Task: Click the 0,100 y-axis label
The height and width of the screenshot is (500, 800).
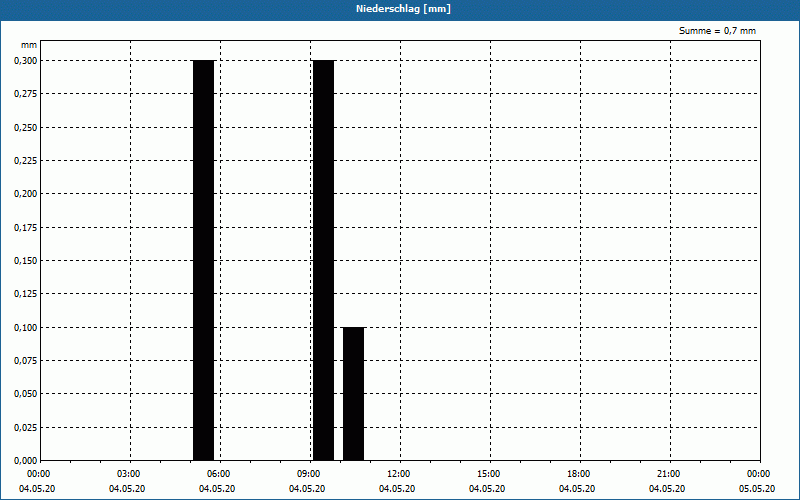Action: click(26, 328)
